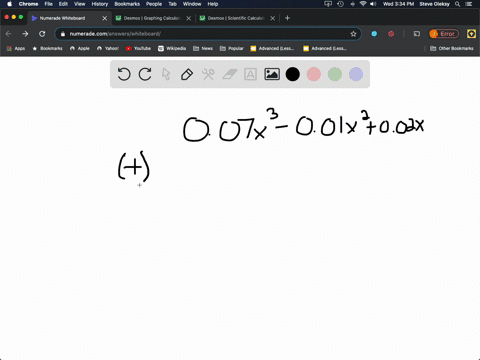Insert an image onto the whiteboard
This screenshot has width=480, height=360.
pos(272,74)
